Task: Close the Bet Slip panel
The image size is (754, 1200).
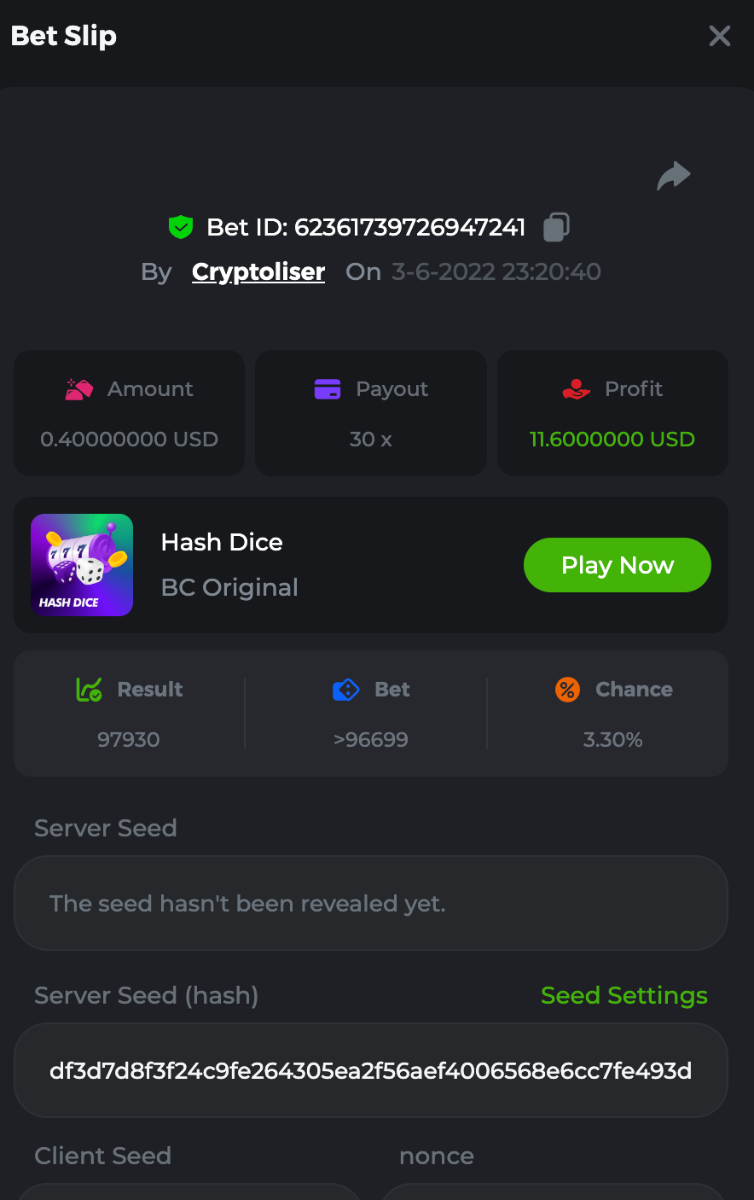Action: point(719,36)
